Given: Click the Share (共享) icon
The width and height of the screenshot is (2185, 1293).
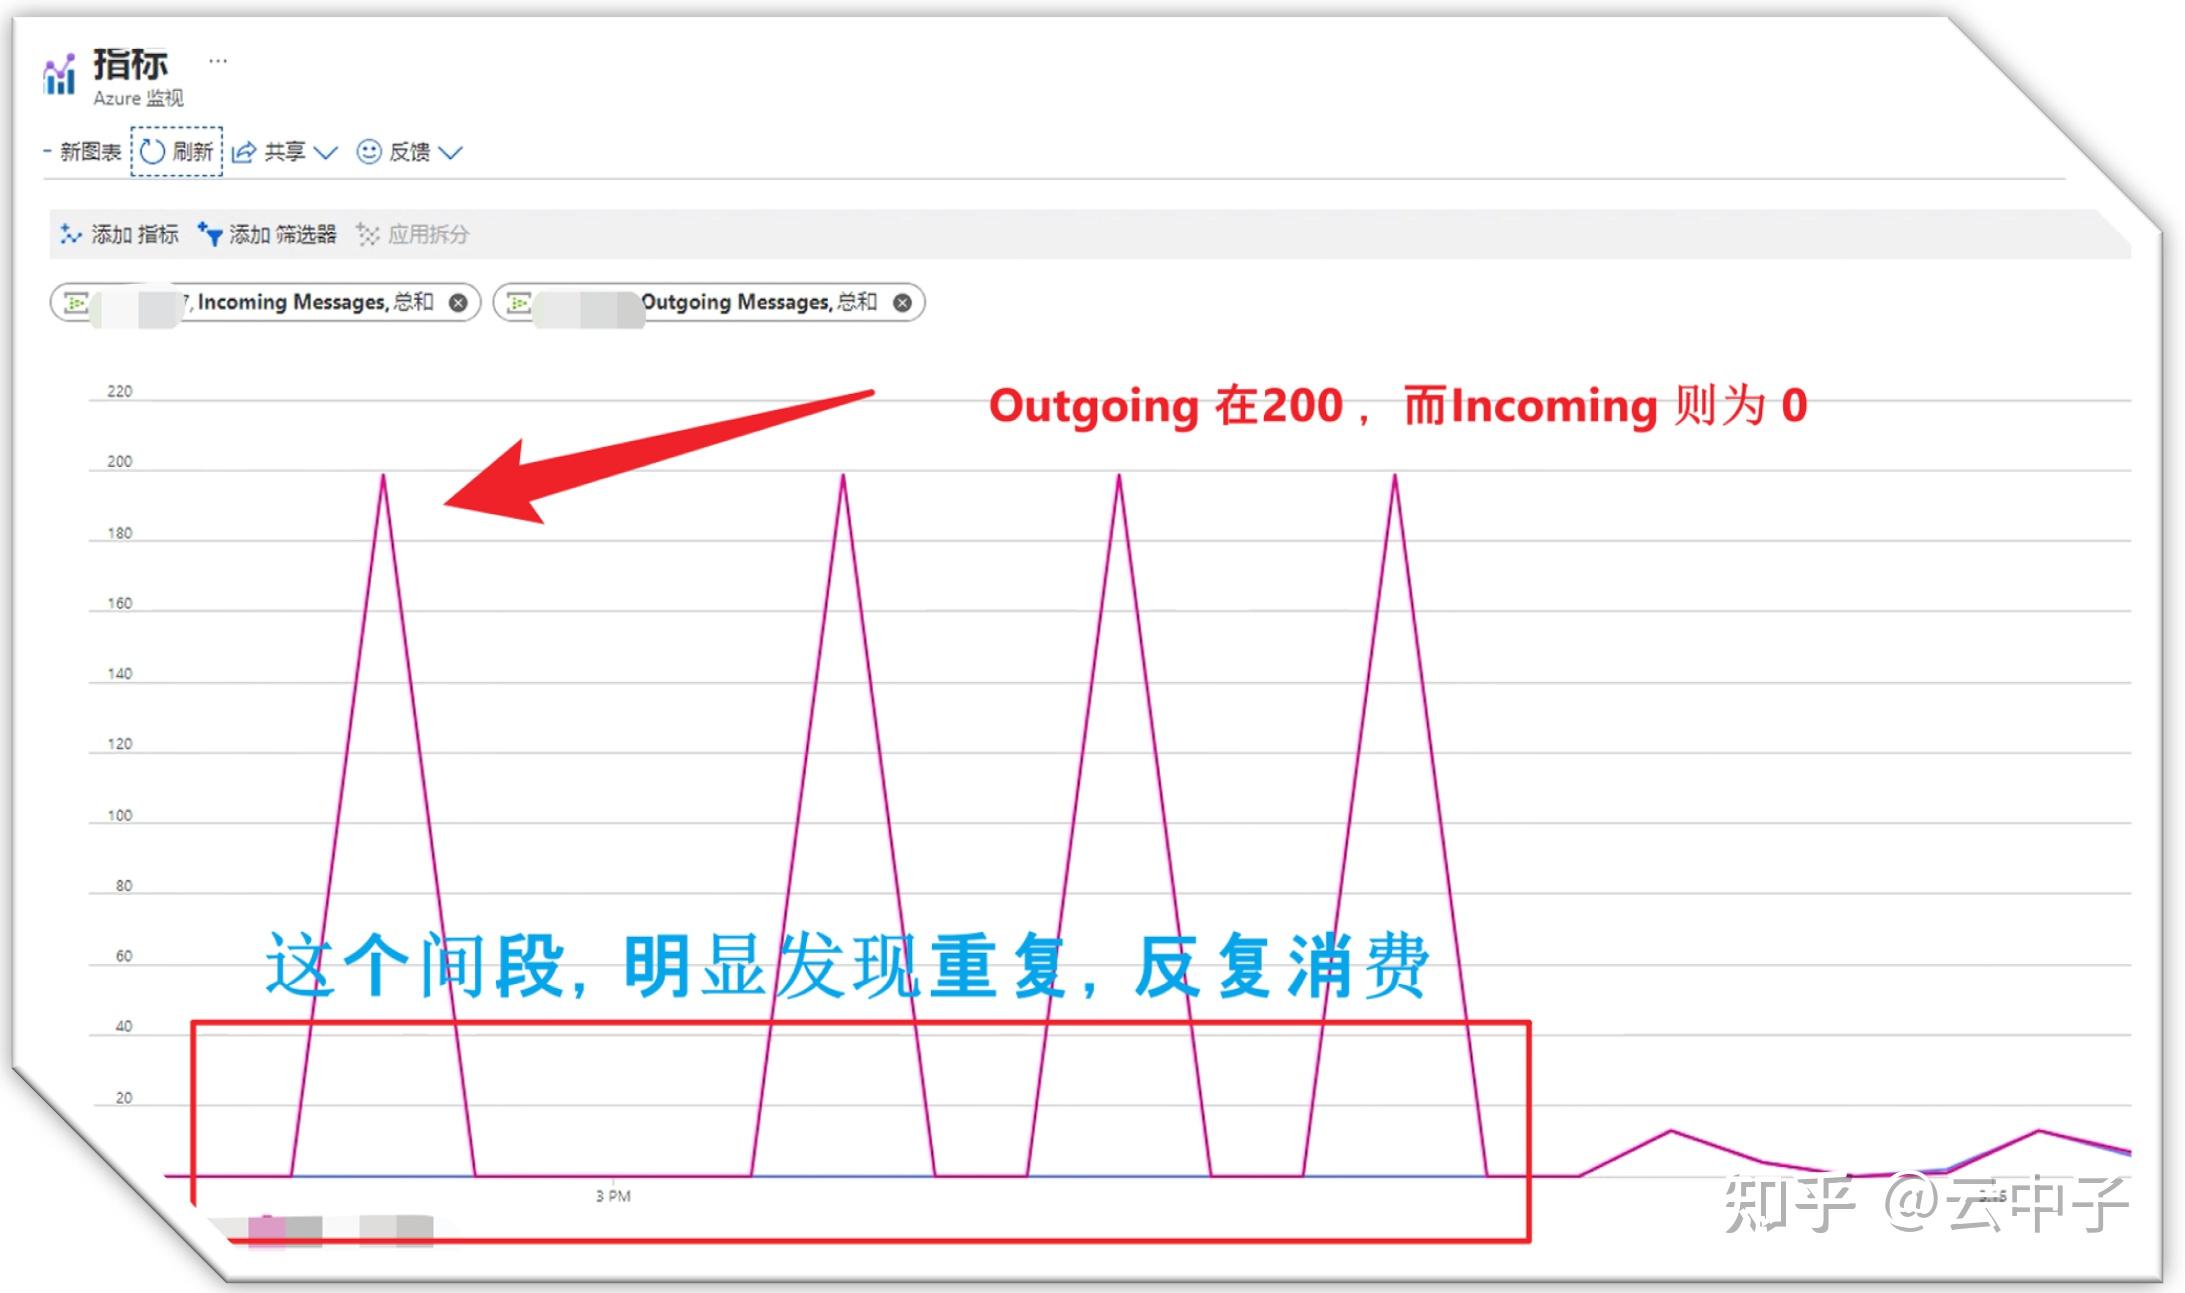Looking at the screenshot, I should [x=244, y=151].
